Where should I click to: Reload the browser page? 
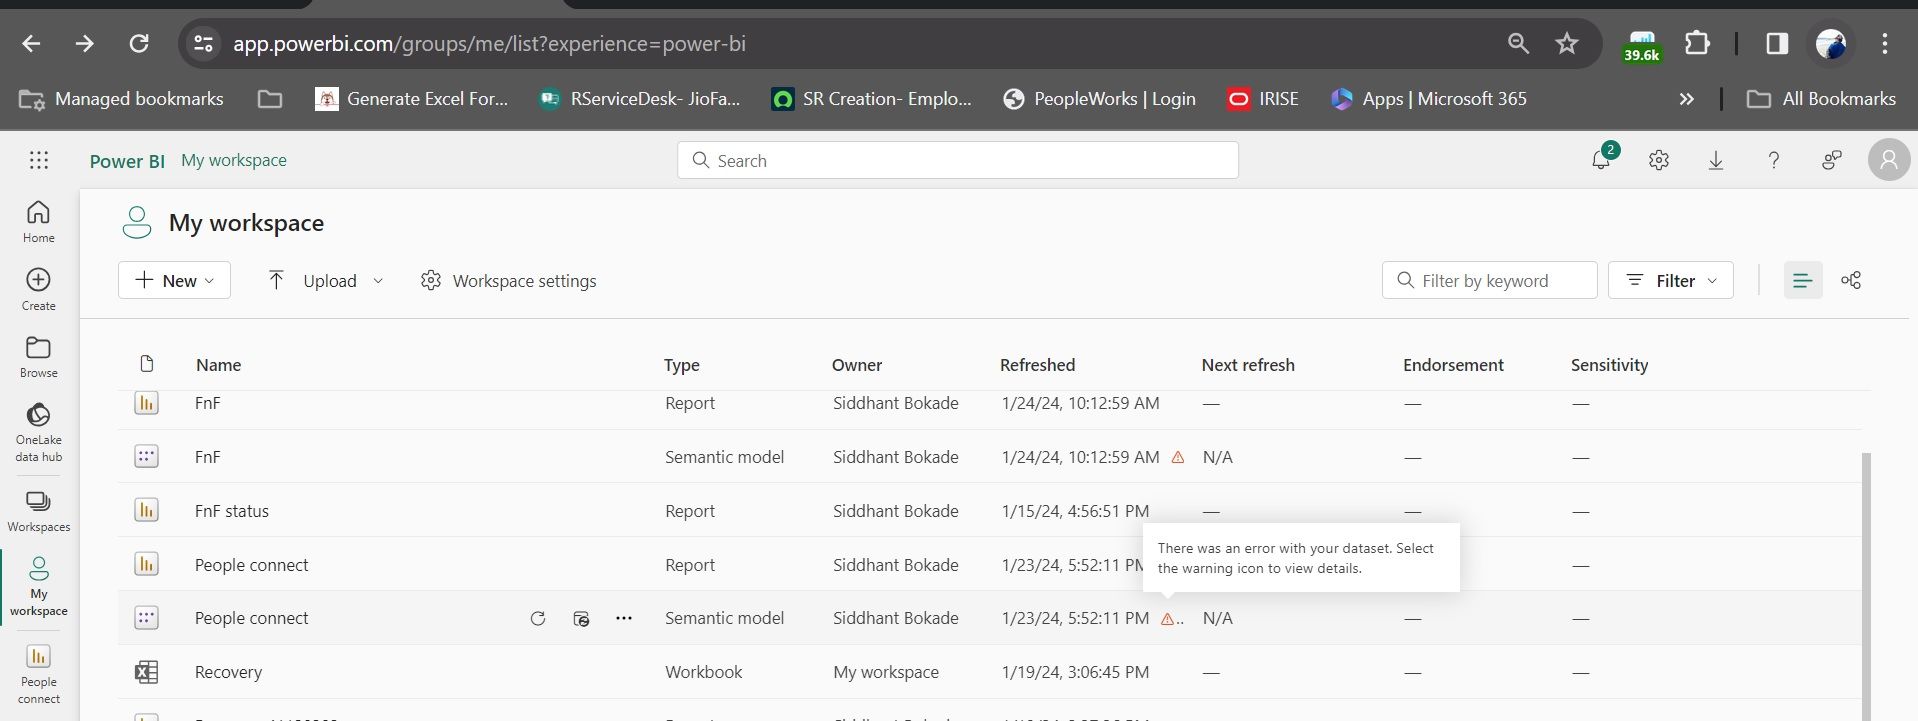click(x=139, y=43)
